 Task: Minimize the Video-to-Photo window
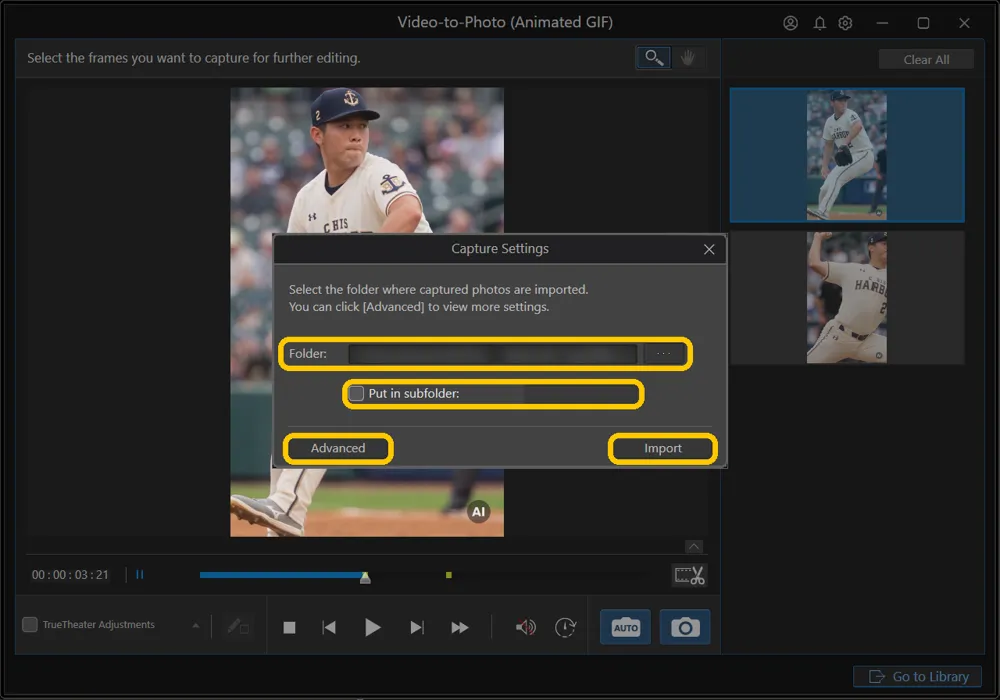click(882, 23)
